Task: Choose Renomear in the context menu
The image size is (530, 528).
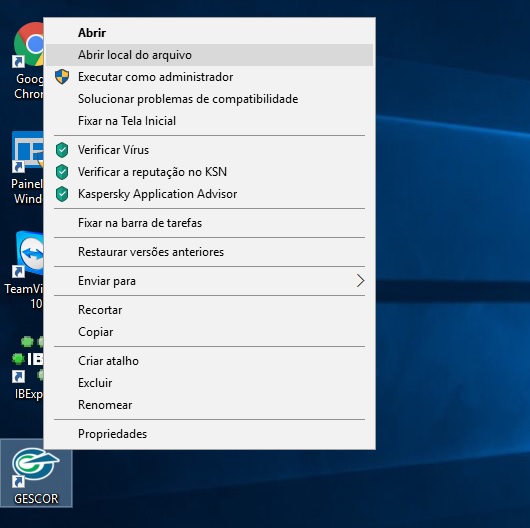Action: (209, 405)
